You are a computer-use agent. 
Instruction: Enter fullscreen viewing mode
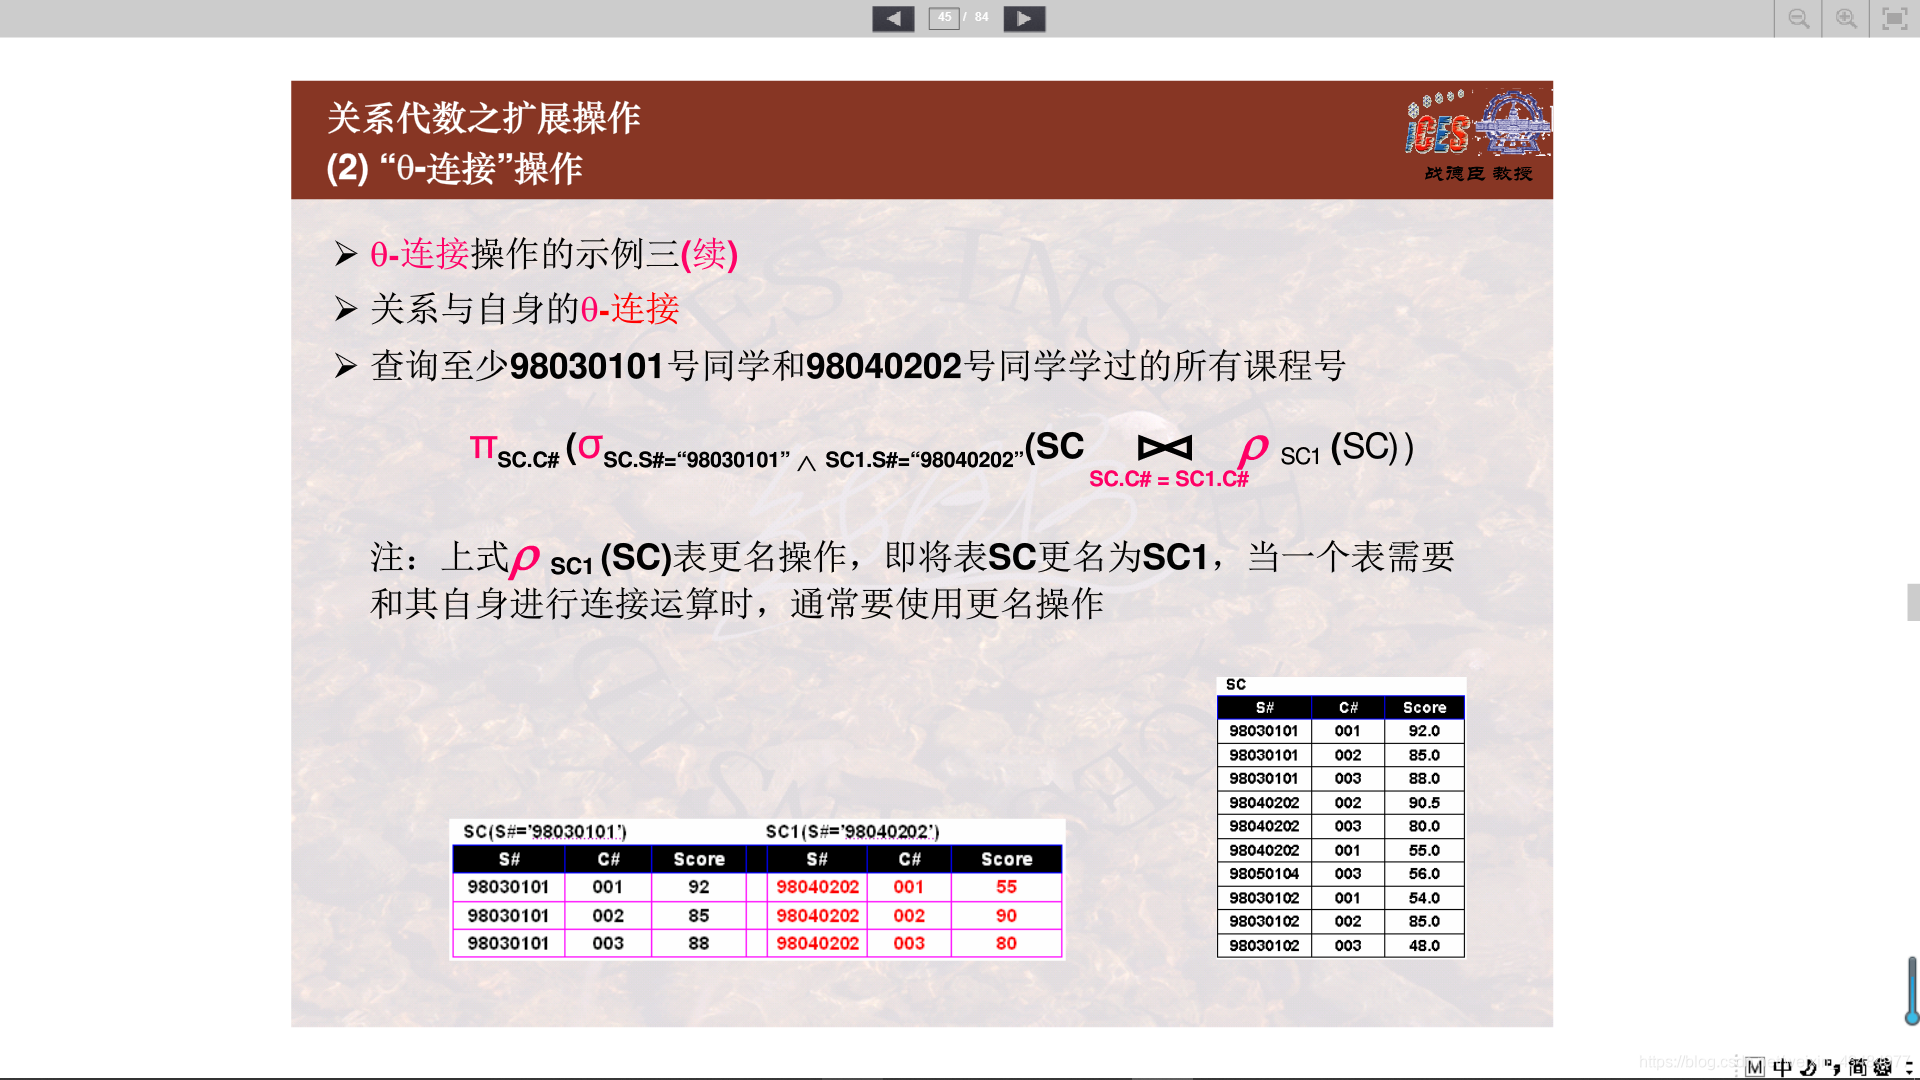(x=1894, y=18)
